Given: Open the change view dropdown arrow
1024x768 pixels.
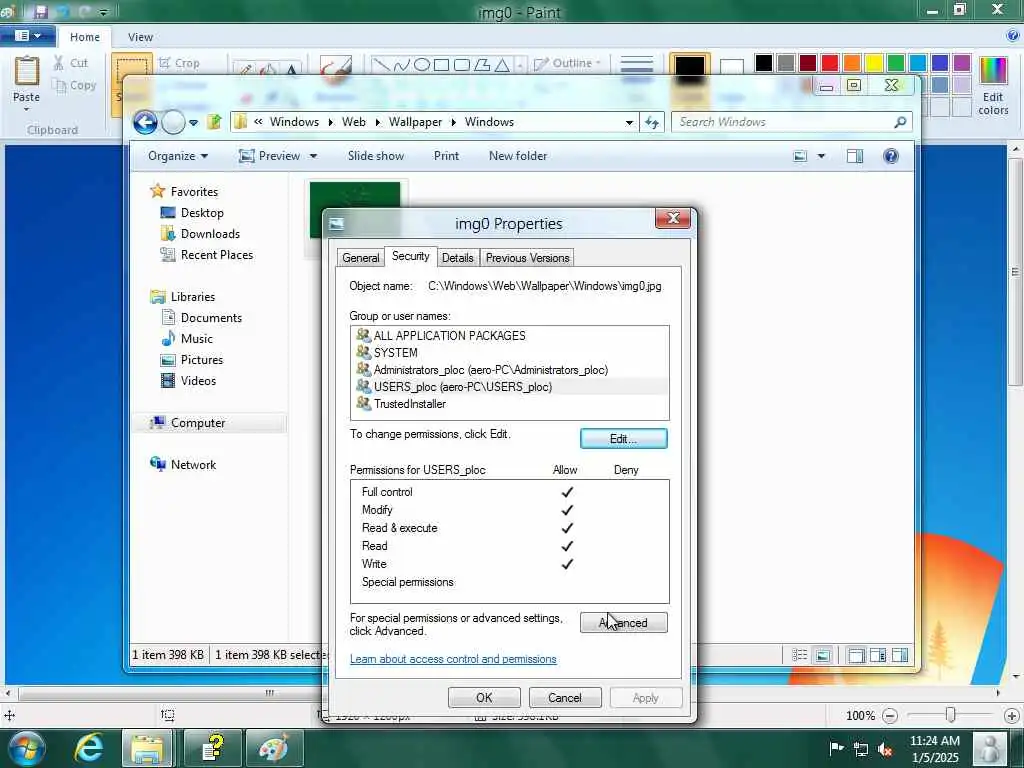Looking at the screenshot, I should point(821,156).
